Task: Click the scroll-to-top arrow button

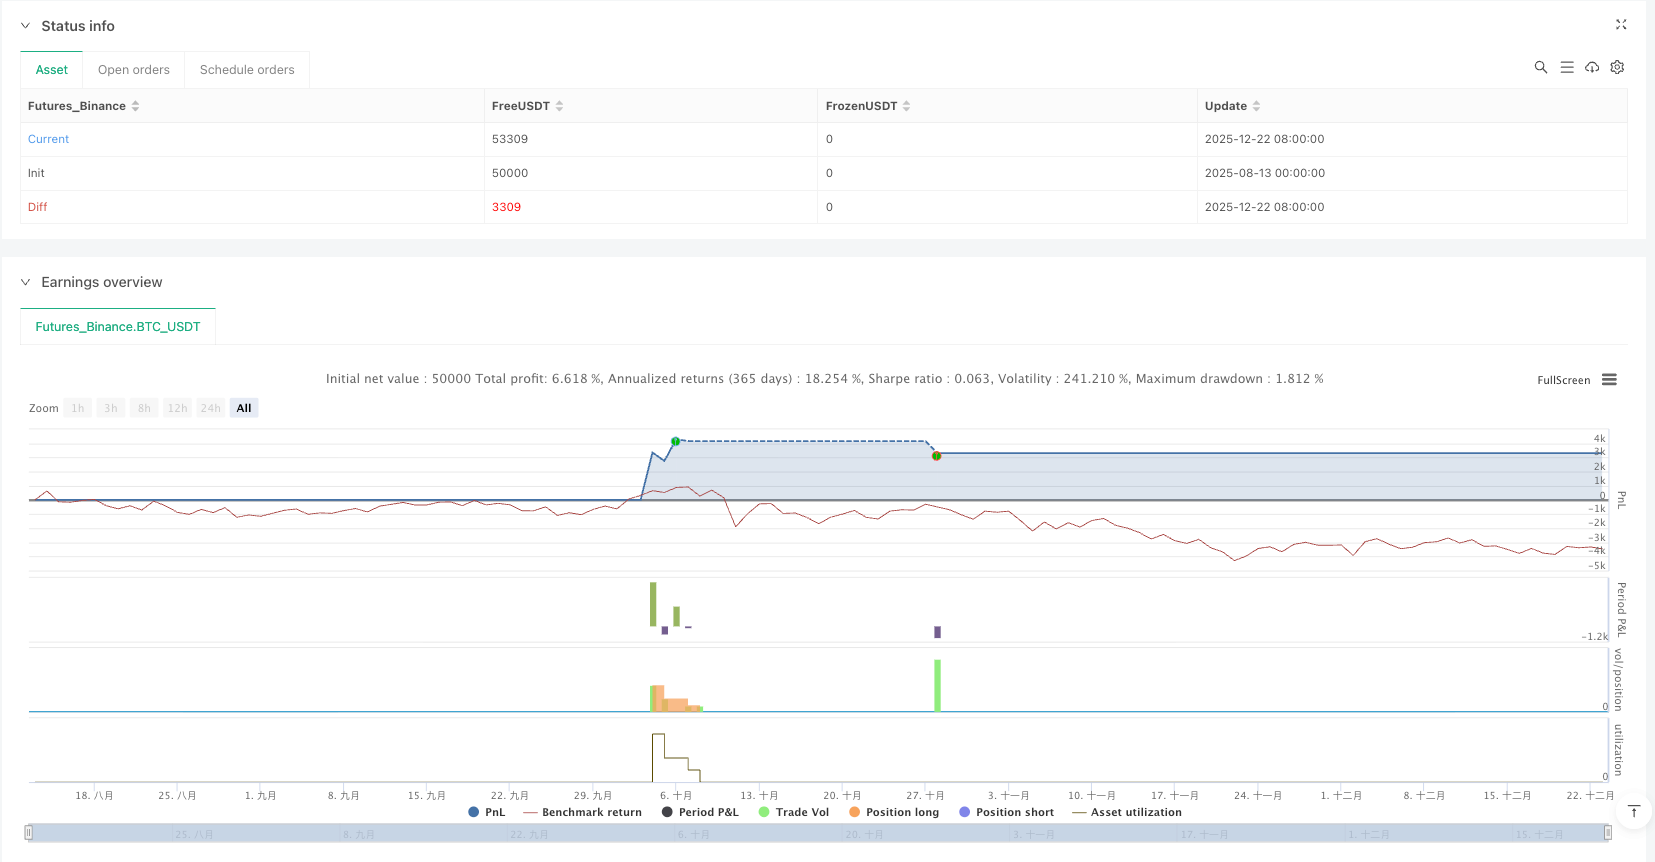Action: tap(1634, 811)
